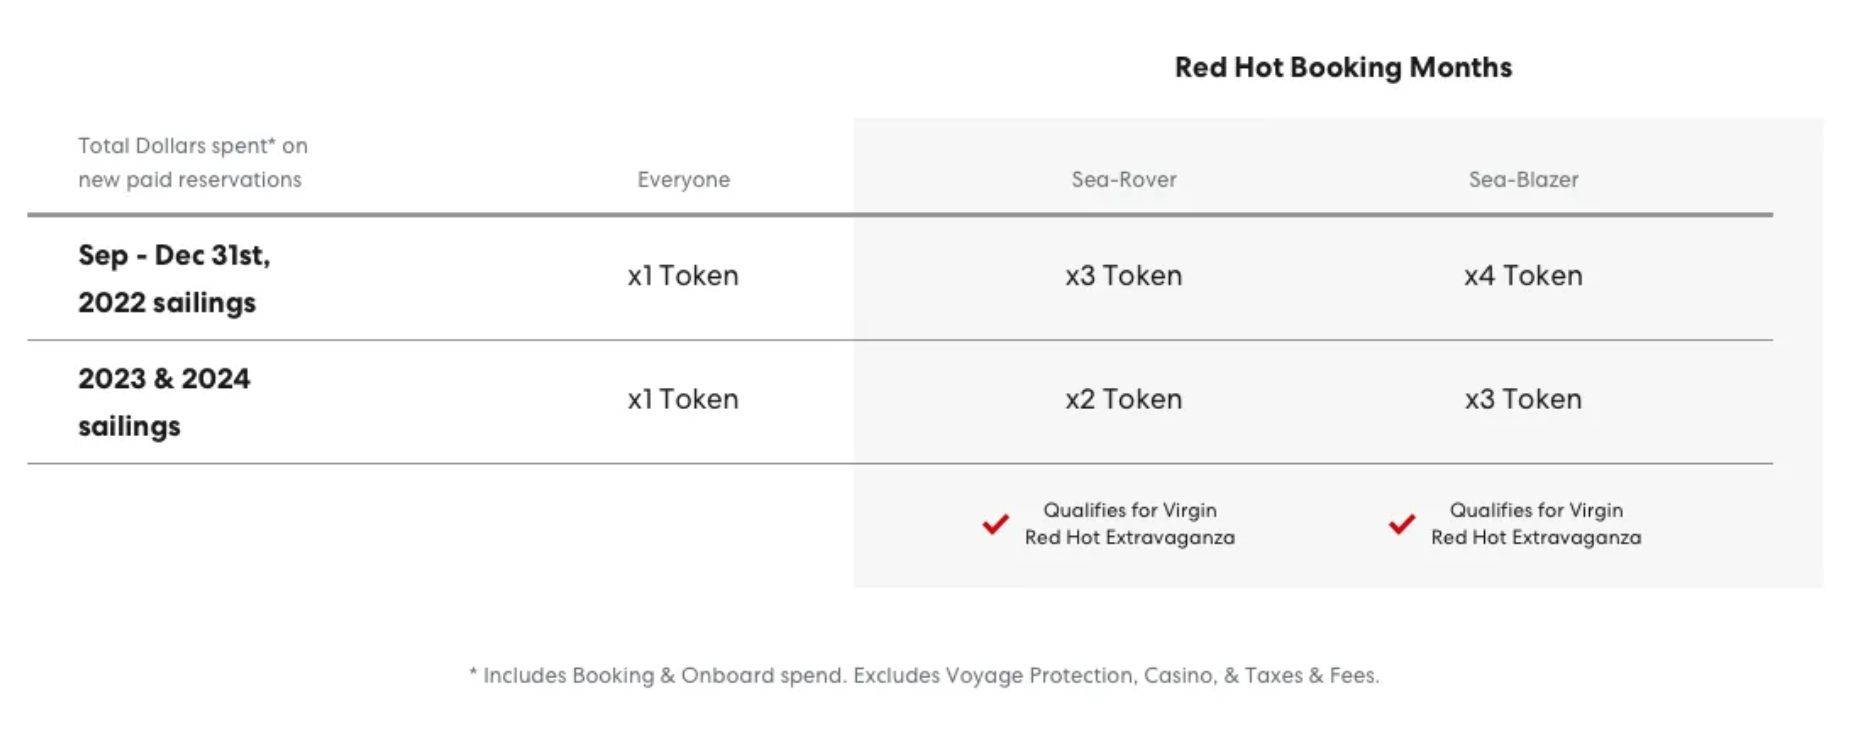Click x2 Token in Sea-Rover column
Image resolution: width=1854 pixels, height=746 pixels.
coord(1123,399)
